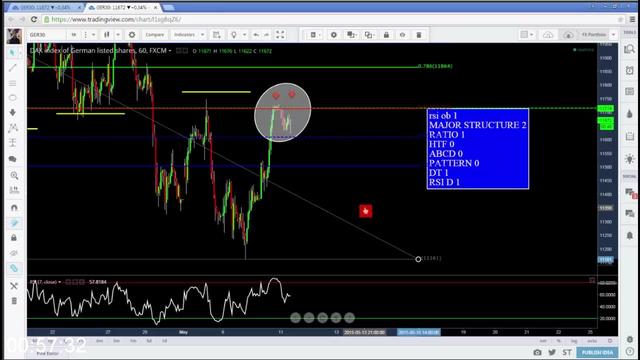Load chart layout with cloud download icon
This screenshot has width=640, height=360.
click(x=548, y=35)
